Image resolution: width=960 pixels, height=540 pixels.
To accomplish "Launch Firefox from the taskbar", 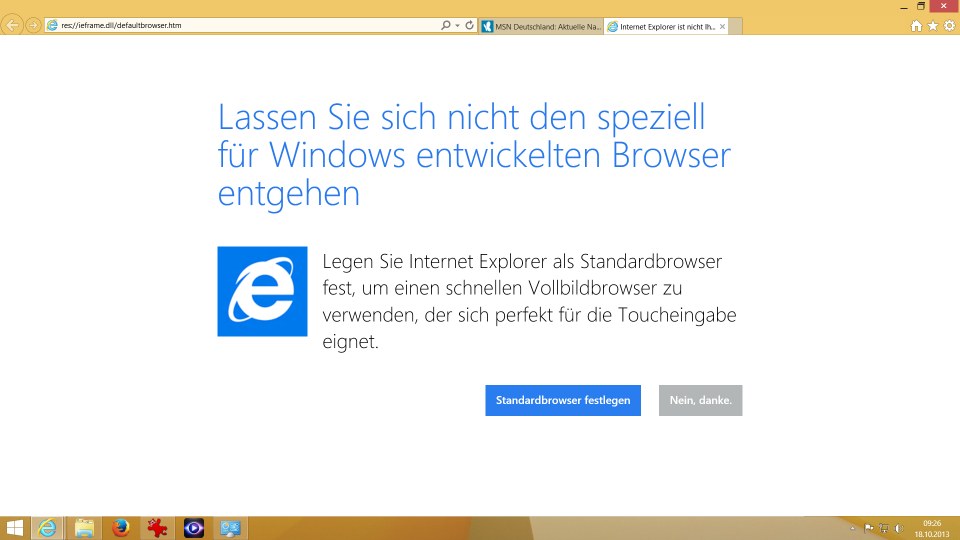I will pos(121,528).
